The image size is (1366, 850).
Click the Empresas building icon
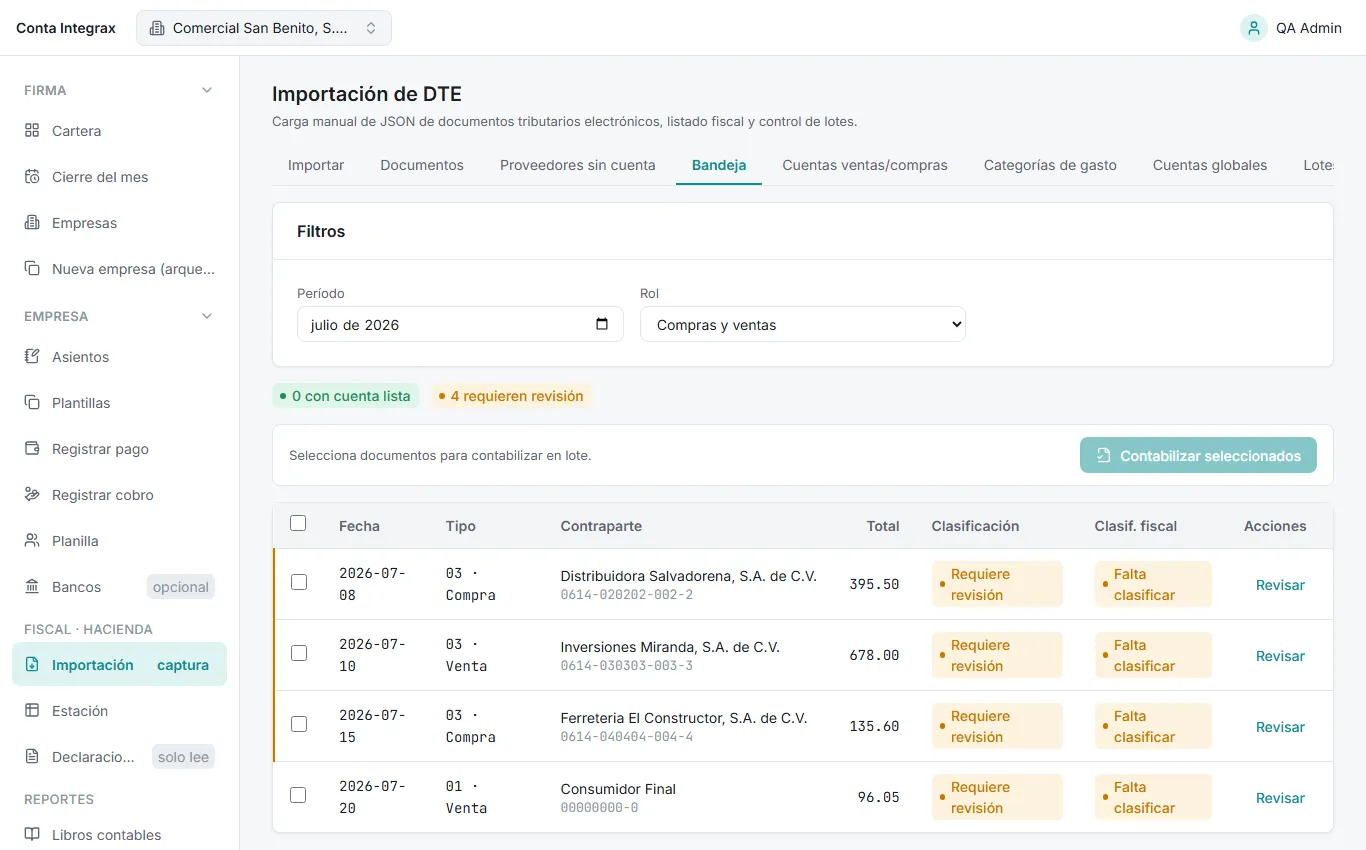[32, 223]
